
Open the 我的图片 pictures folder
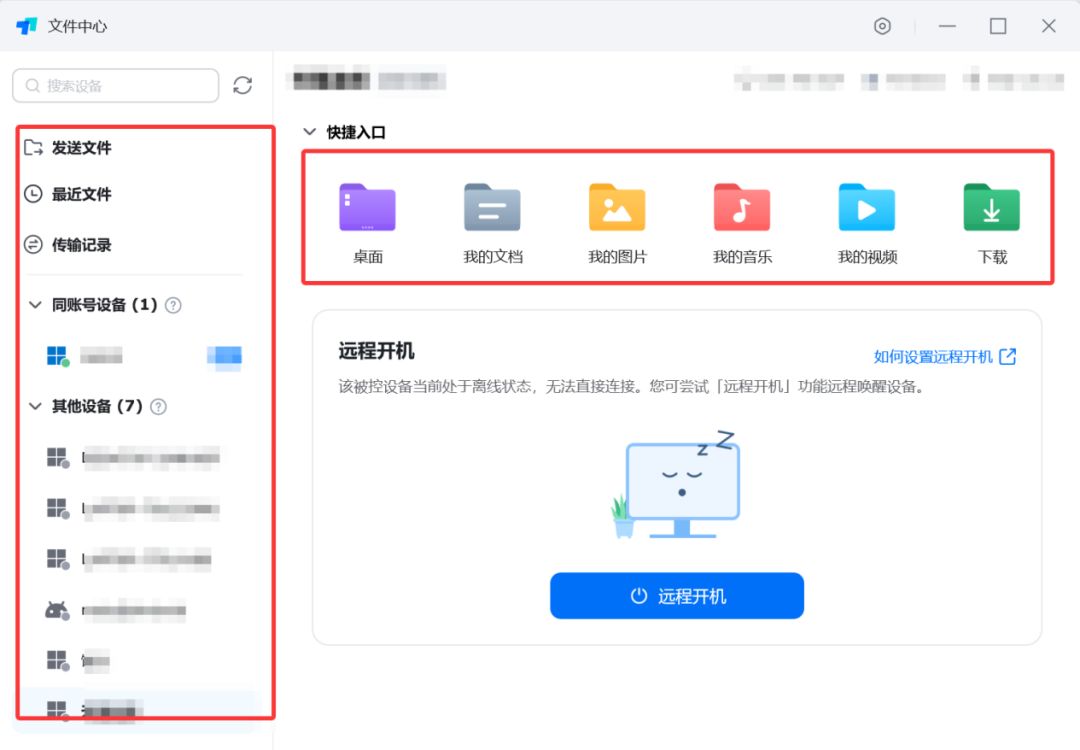click(617, 223)
